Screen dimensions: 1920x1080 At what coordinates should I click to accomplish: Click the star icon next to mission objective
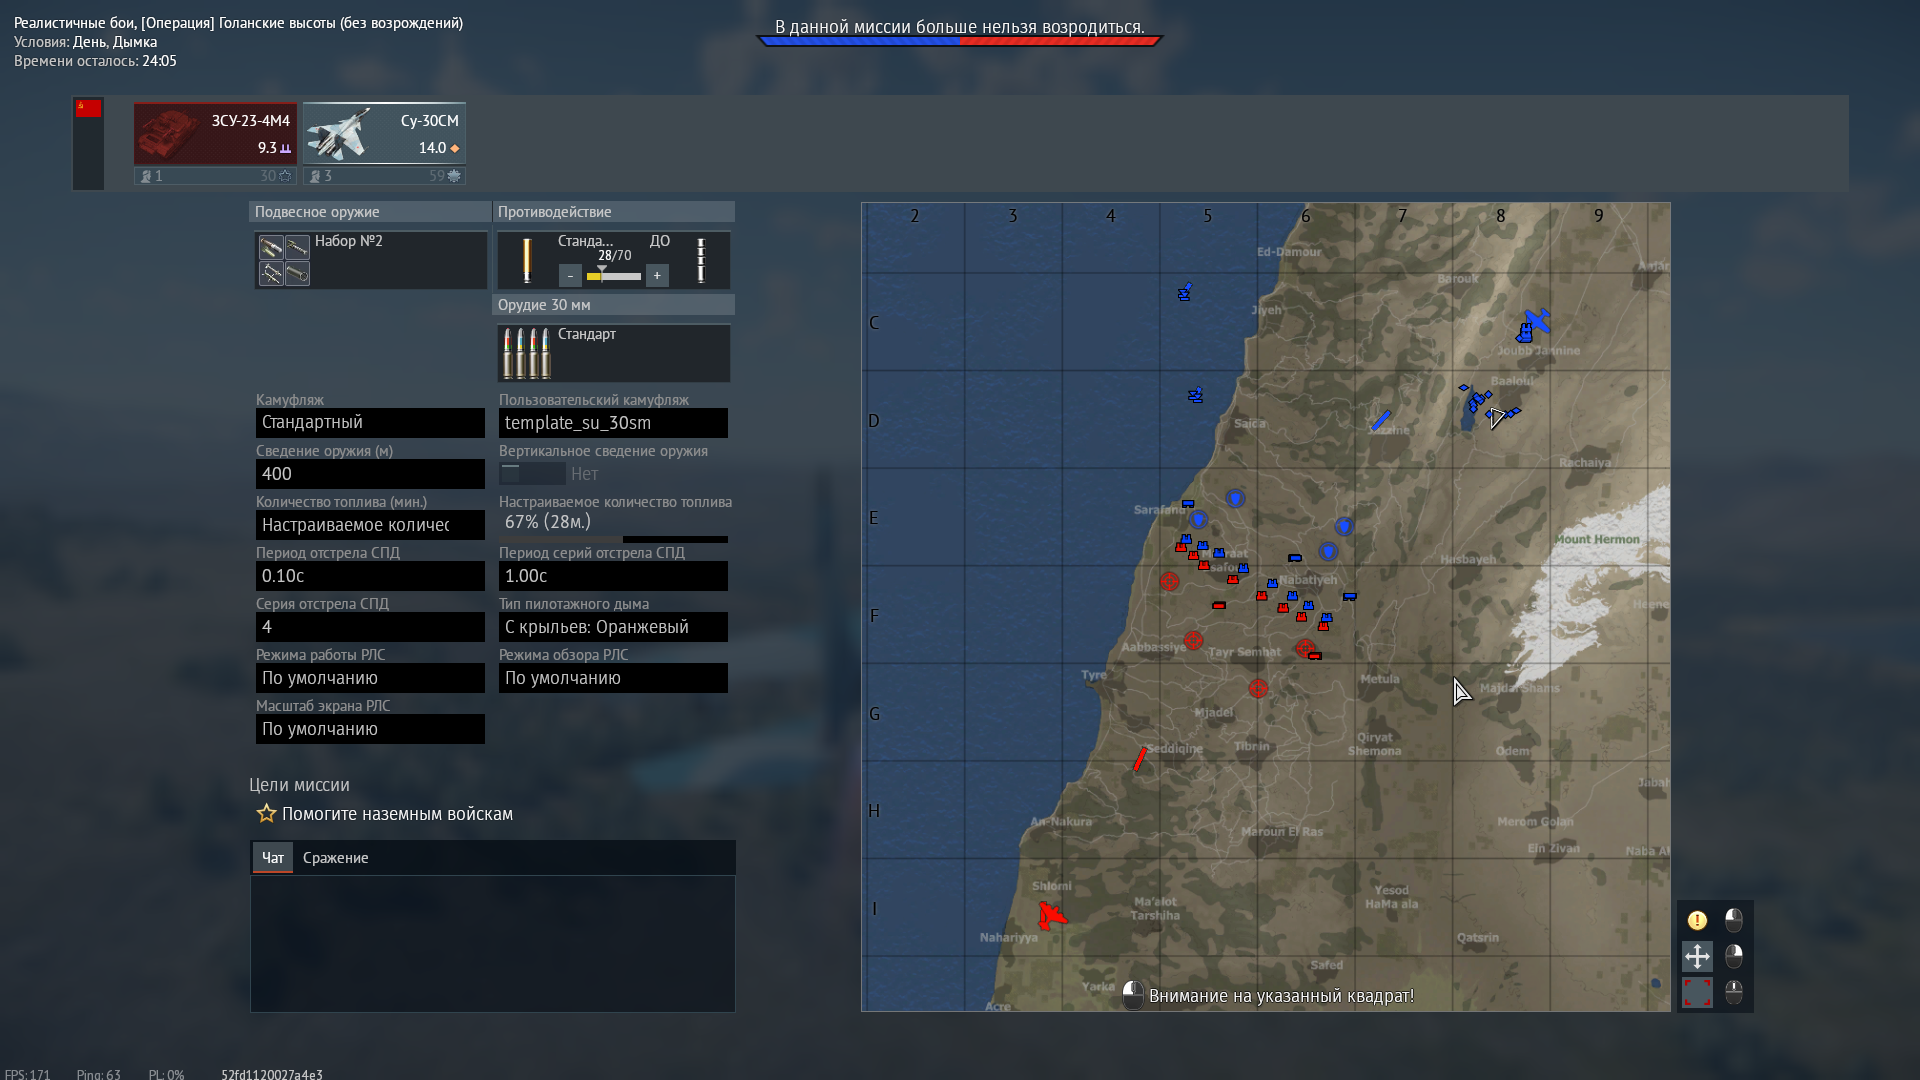click(x=266, y=814)
